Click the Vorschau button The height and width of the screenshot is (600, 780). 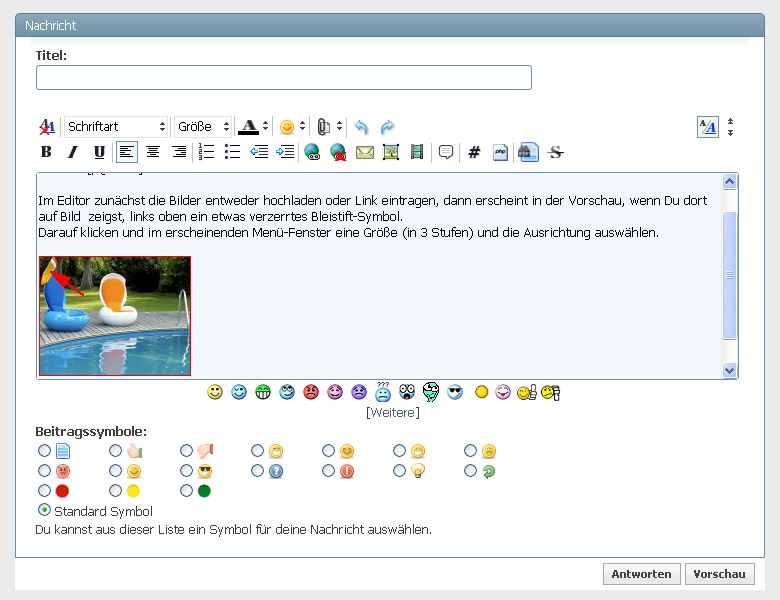[x=719, y=574]
